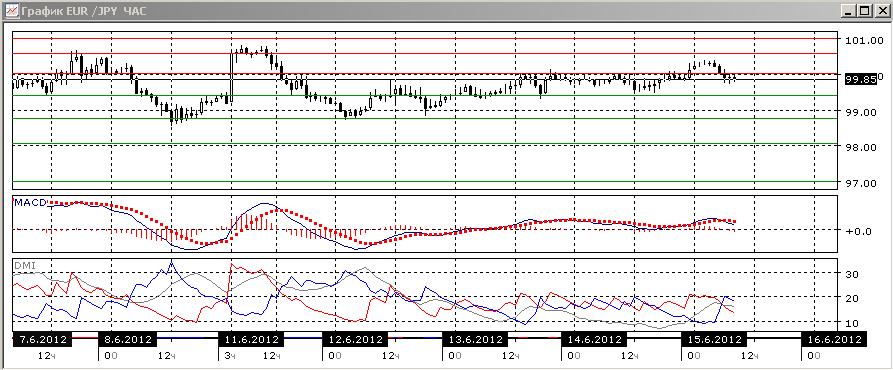This screenshot has width=893, height=370.
Task: Select the 15.6.2012 date marker
Action: [714, 340]
